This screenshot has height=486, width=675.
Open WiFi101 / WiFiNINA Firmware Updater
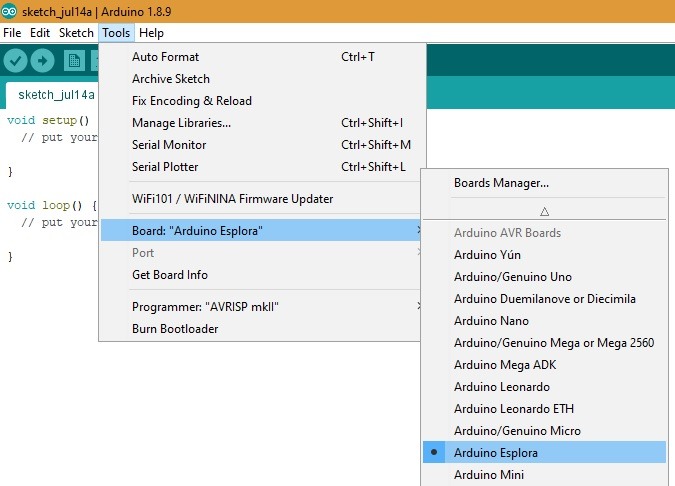pos(260,199)
